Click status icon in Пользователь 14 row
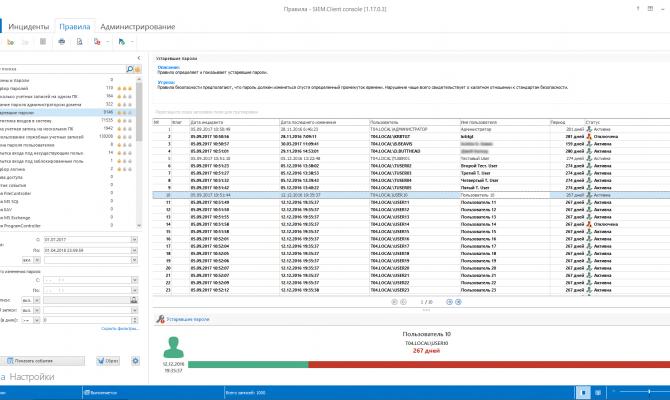This screenshot has width=670, height=400. (x=589, y=224)
